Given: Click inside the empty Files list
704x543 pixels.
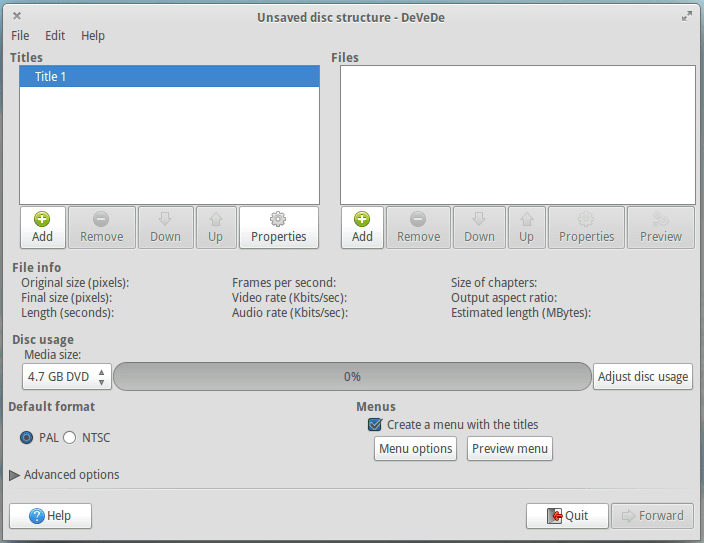Looking at the screenshot, I should [x=518, y=135].
